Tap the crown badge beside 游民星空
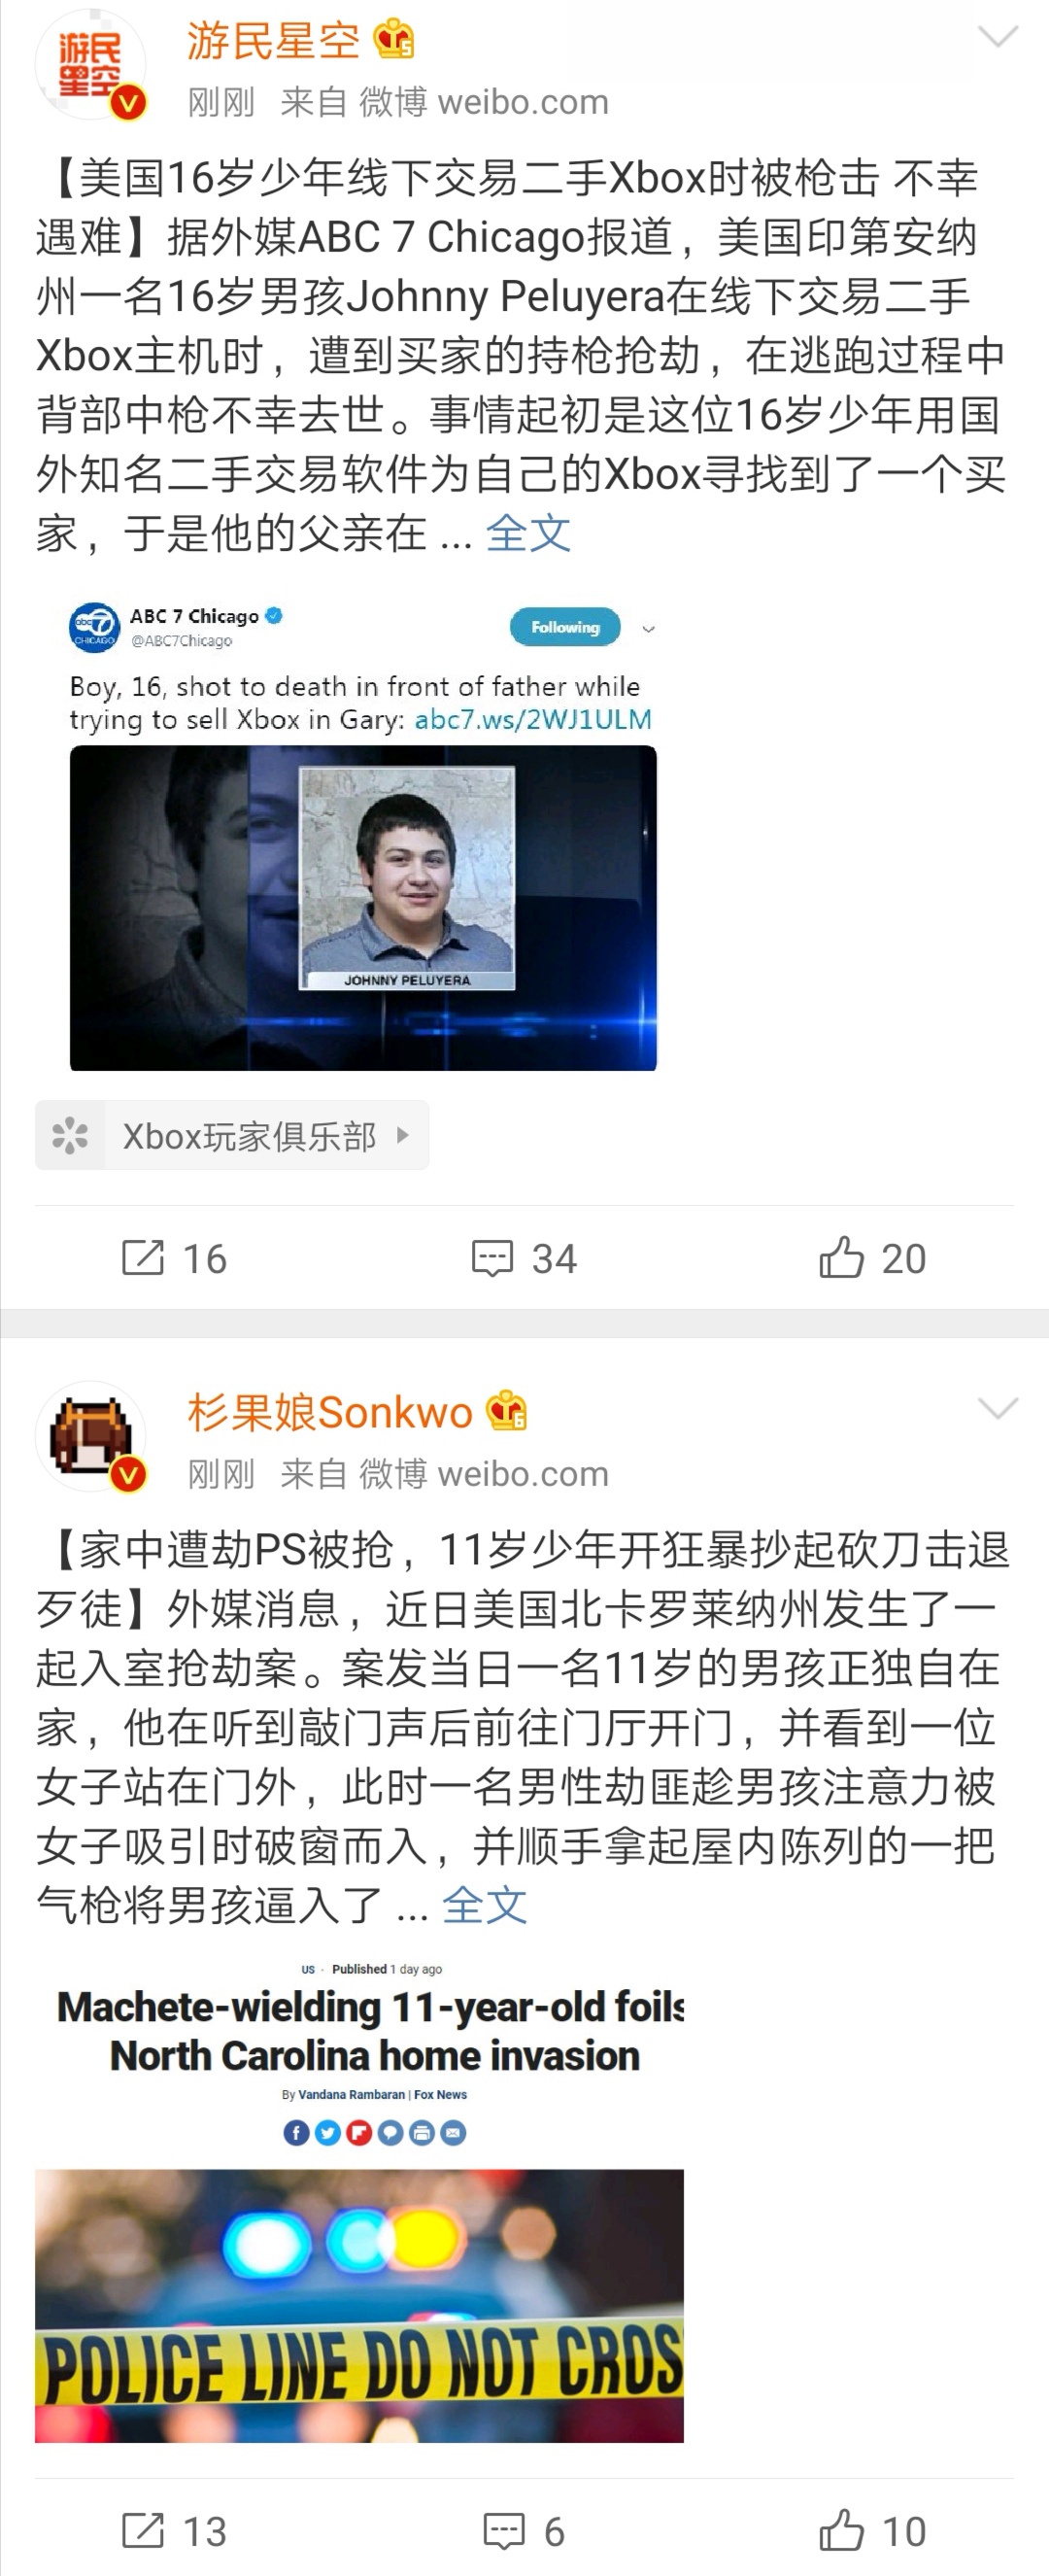This screenshot has height=2576, width=1049. pyautogui.click(x=394, y=40)
